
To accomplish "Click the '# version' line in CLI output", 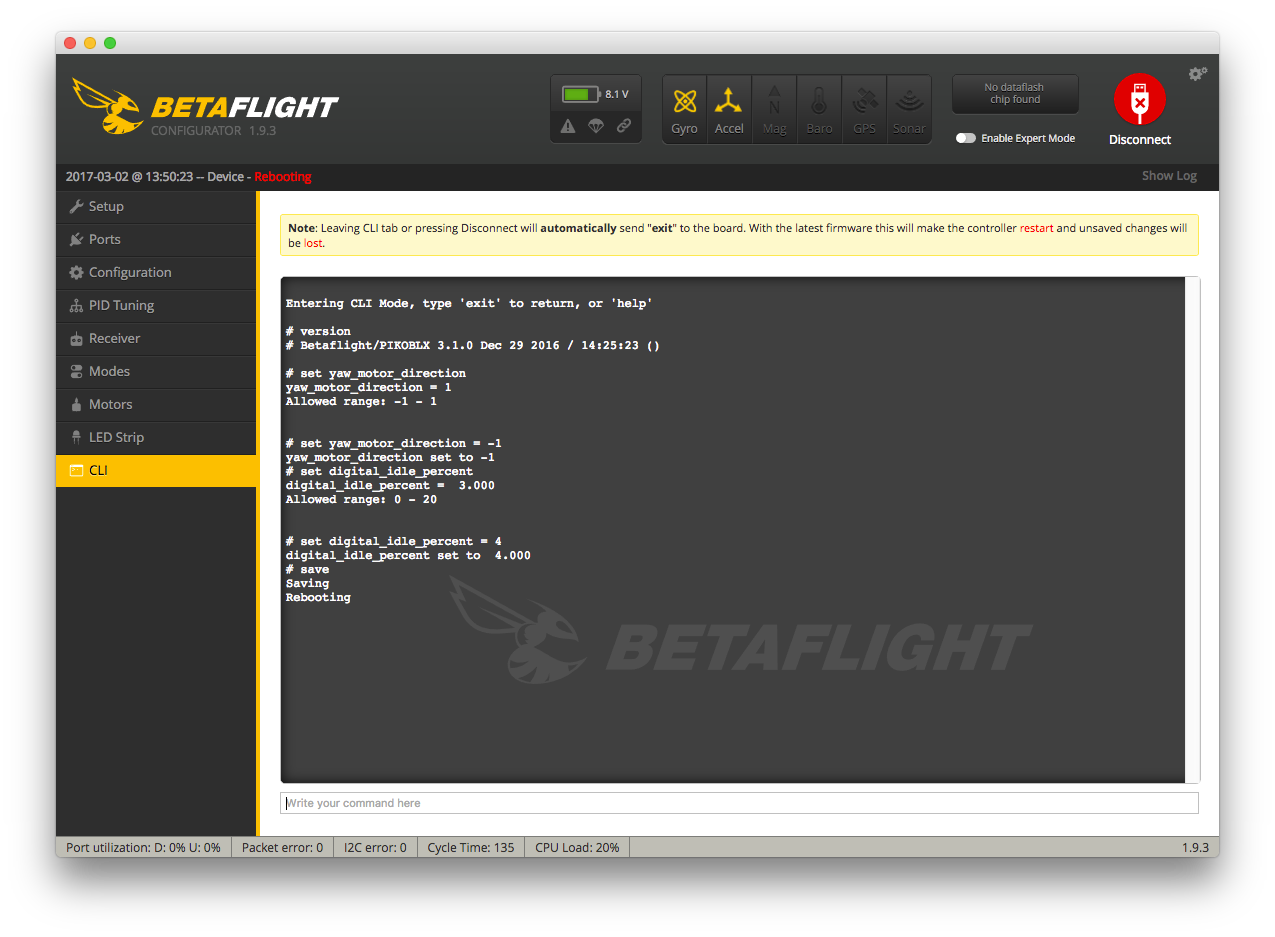I will click(318, 331).
